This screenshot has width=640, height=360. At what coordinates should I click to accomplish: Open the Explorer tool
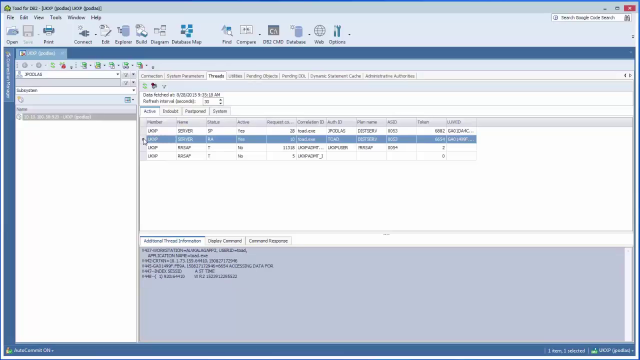123,34
